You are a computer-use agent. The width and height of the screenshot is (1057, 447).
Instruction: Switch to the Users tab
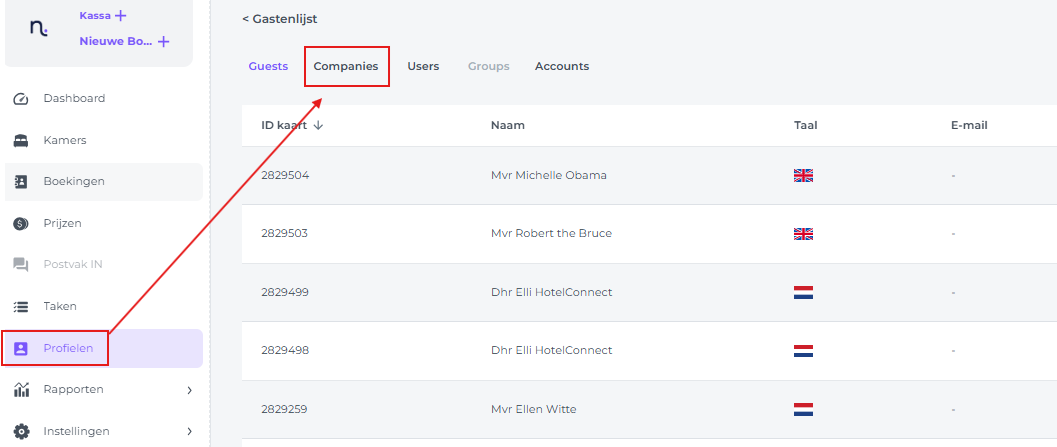pos(423,67)
